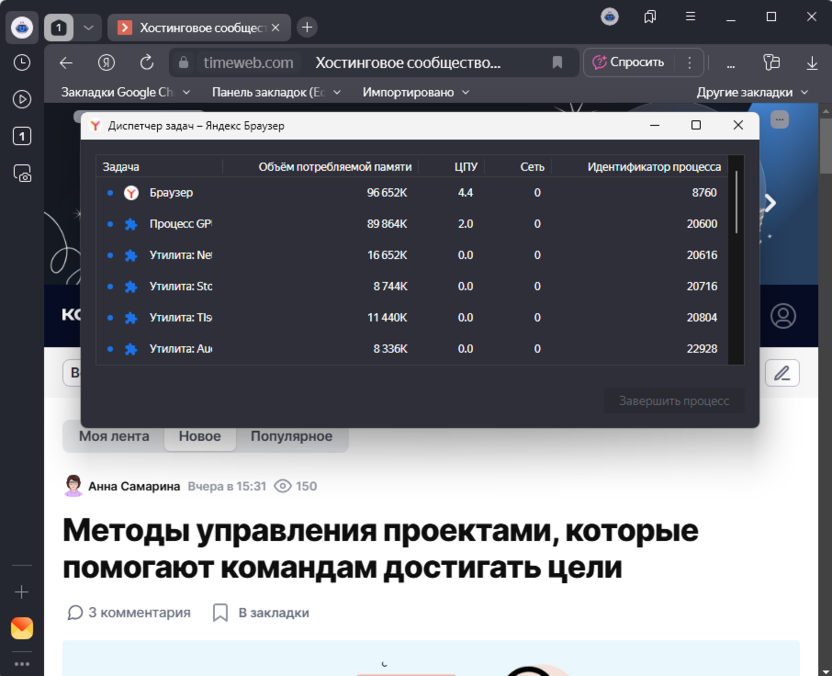Open the Спросить three-dot options

(689, 63)
